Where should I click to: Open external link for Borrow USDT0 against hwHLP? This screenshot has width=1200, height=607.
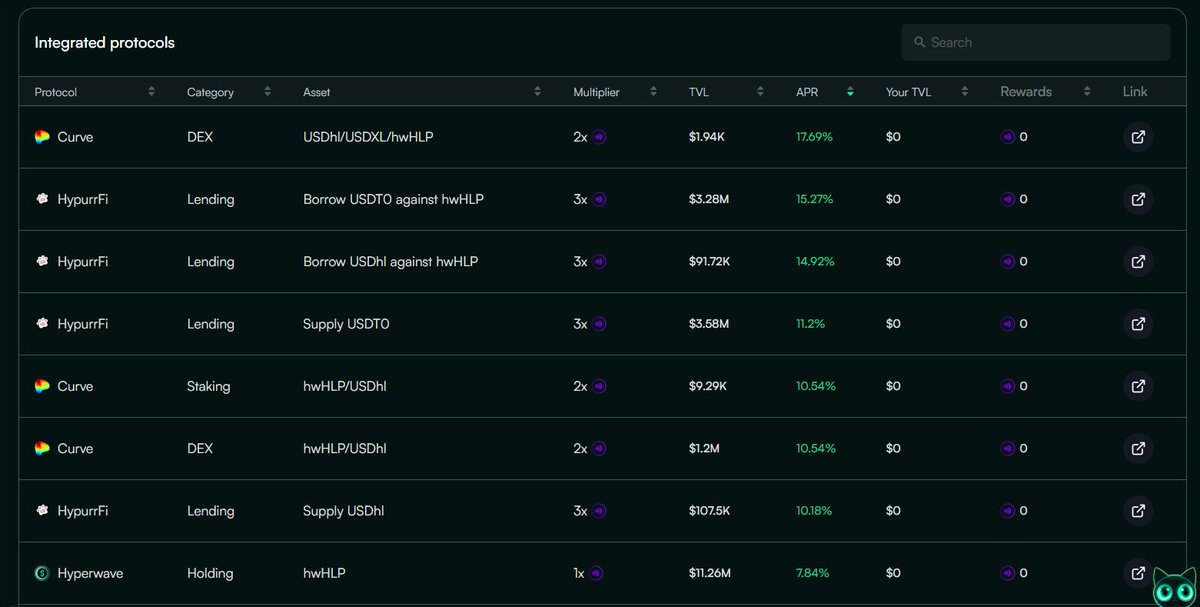(x=1138, y=199)
